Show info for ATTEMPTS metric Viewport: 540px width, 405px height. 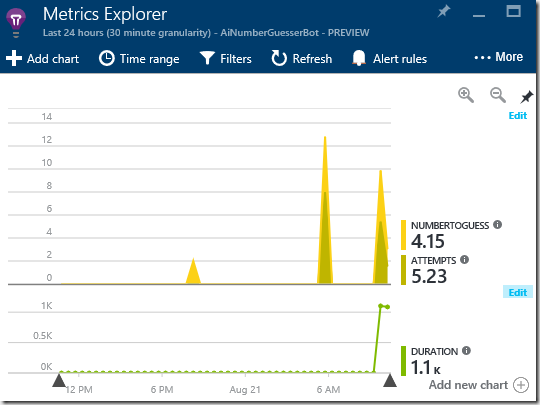(464, 259)
